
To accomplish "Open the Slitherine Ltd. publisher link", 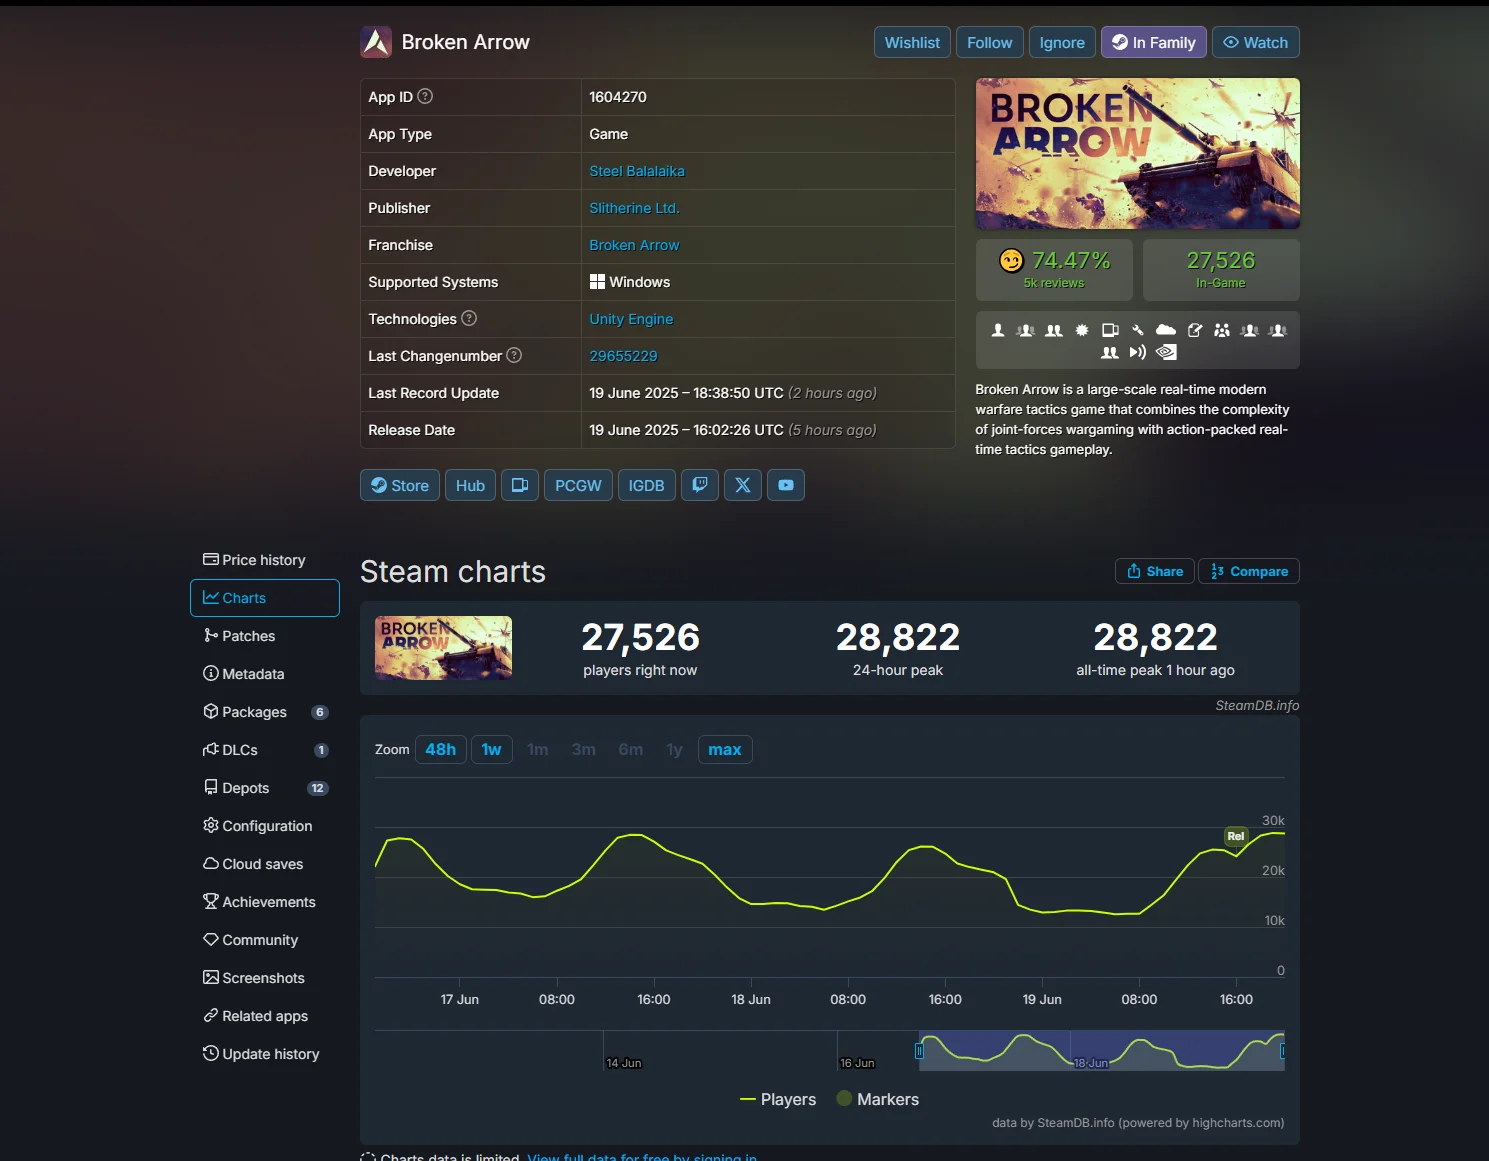I will click(x=634, y=208).
